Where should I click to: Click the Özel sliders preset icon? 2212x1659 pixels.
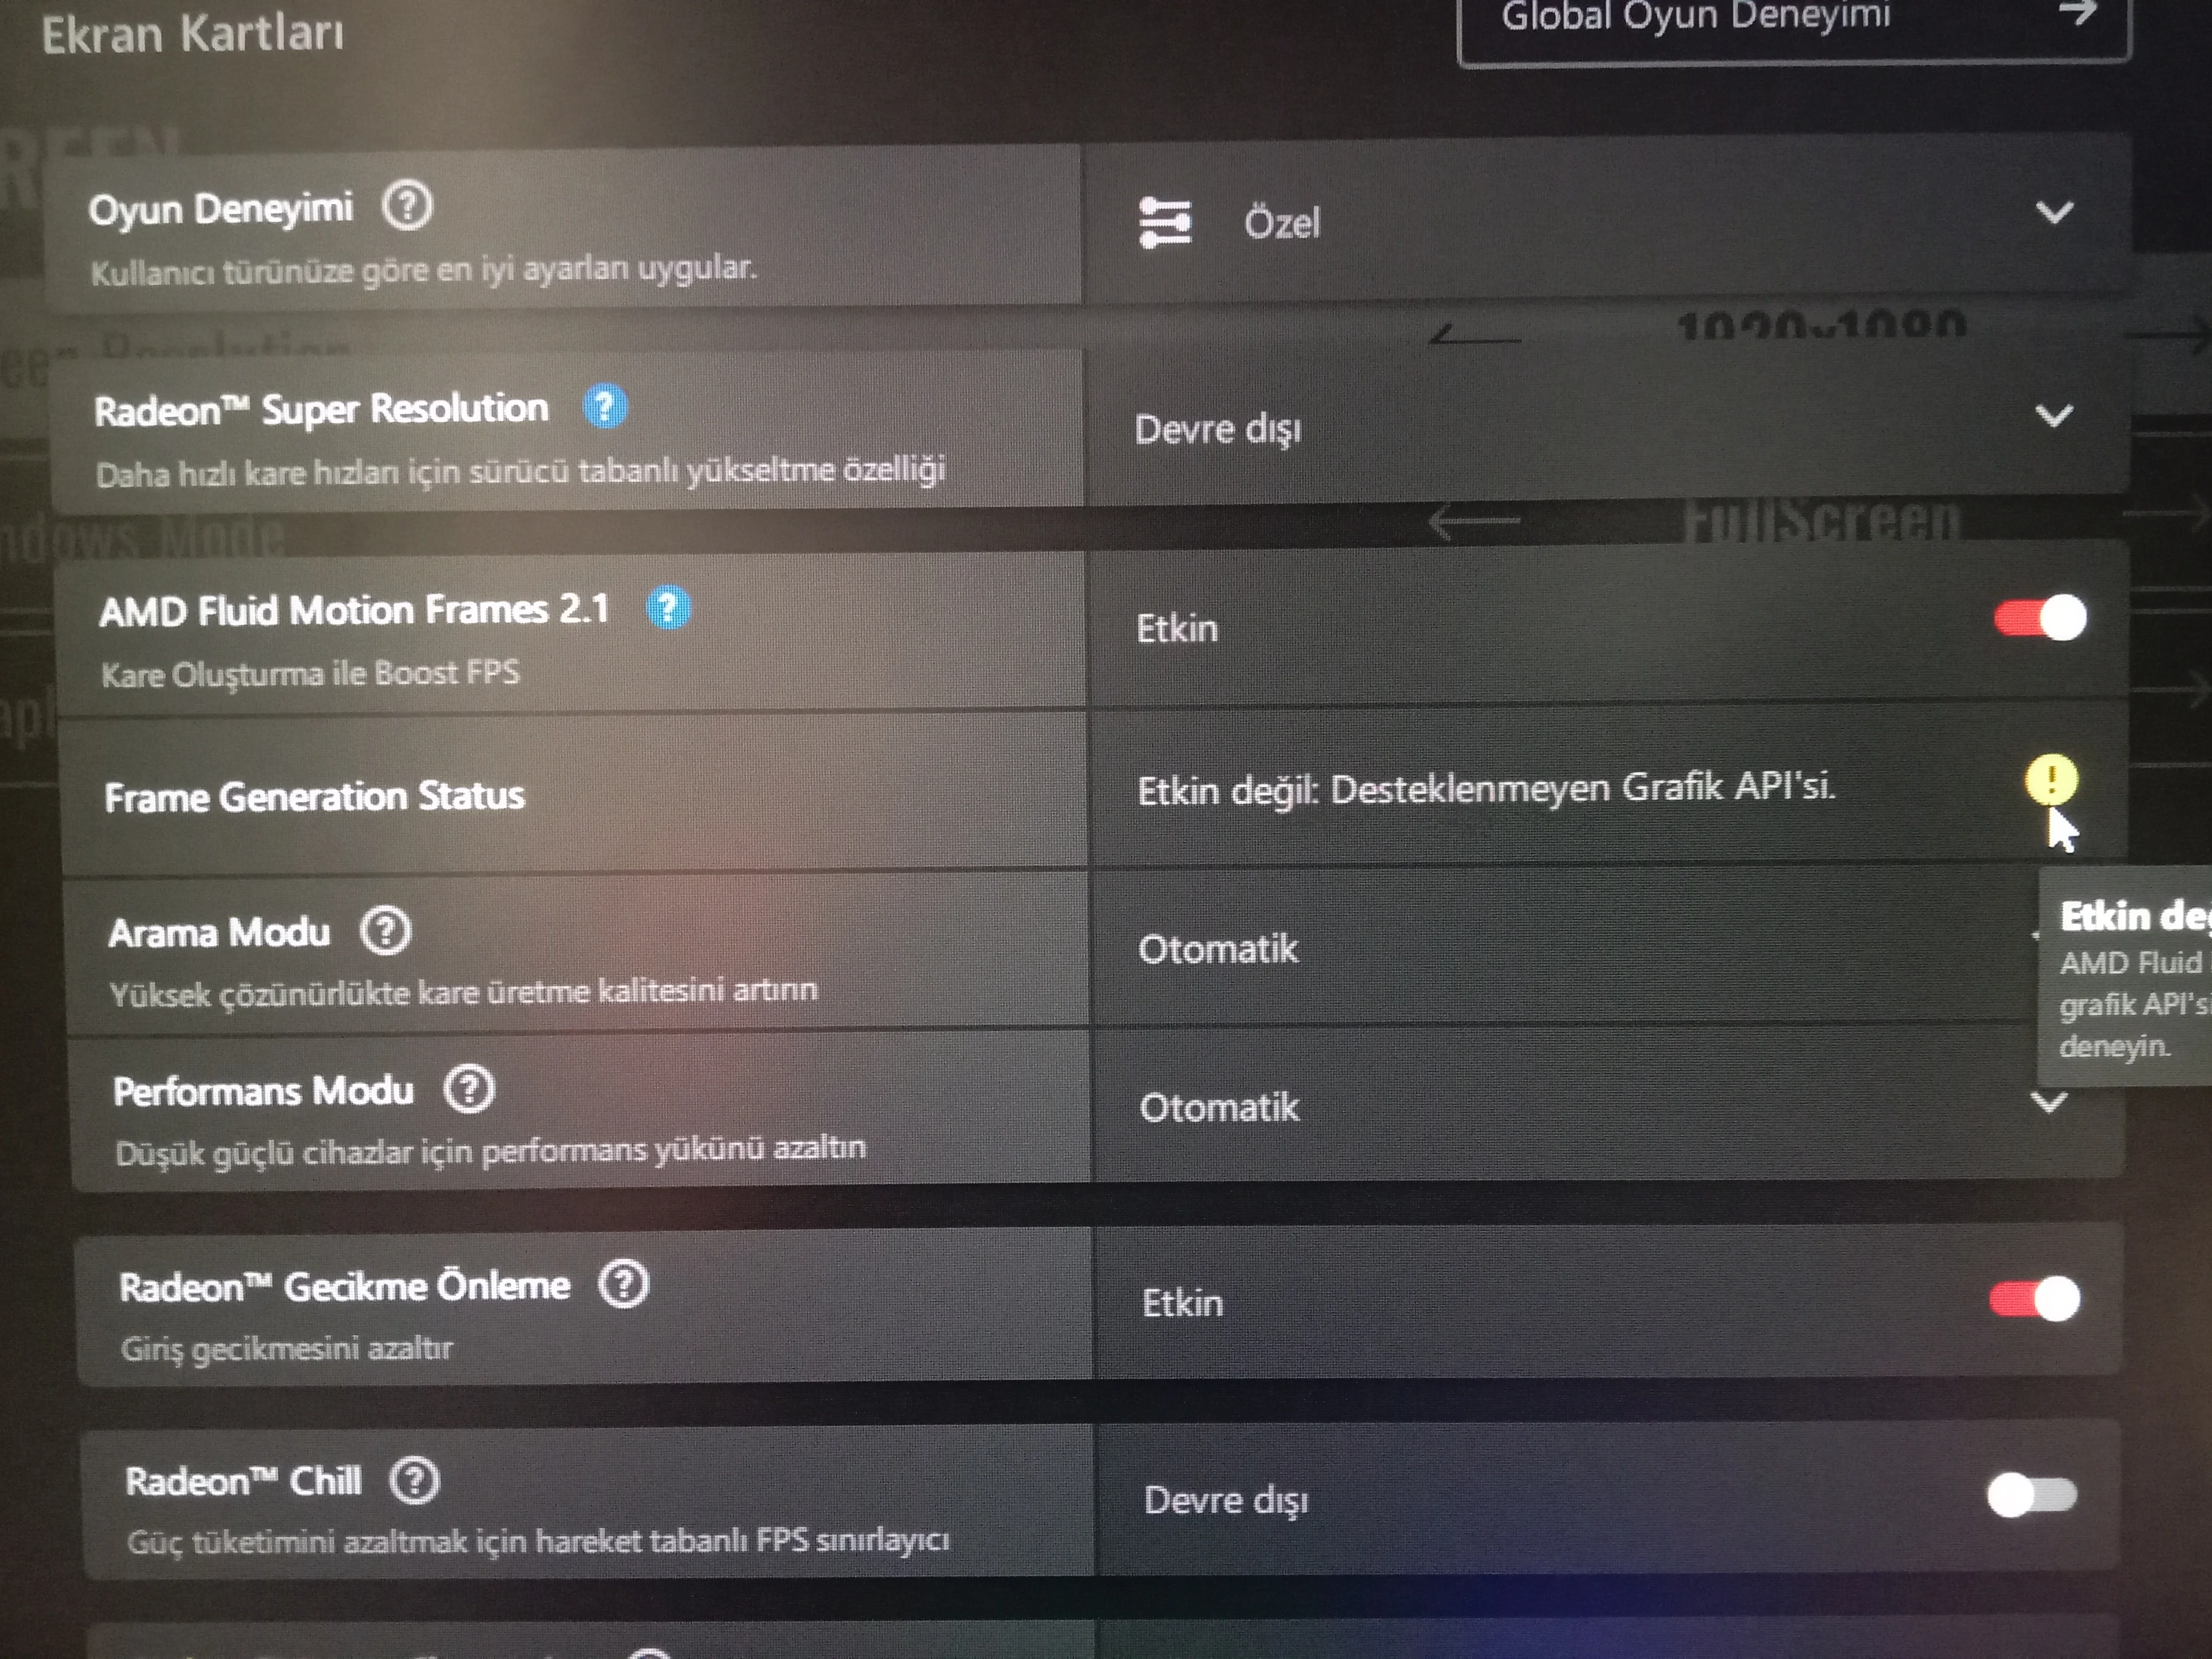click(1165, 222)
